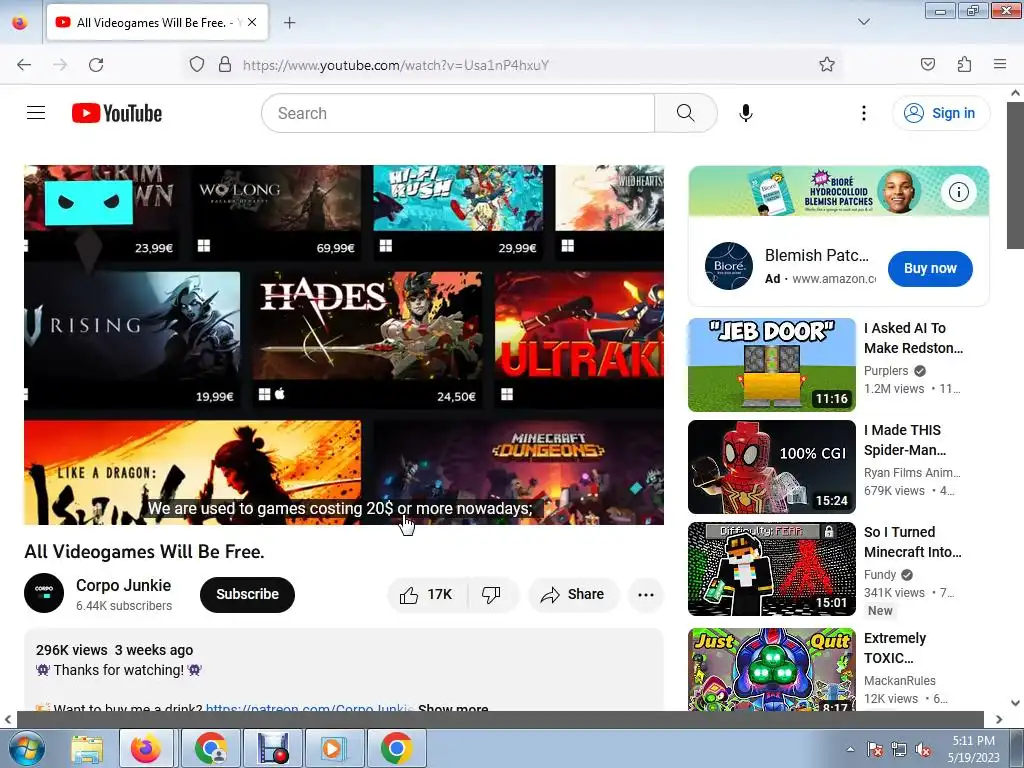Subscribe to Corpo Junkie
1024x768 pixels.
pos(248,594)
